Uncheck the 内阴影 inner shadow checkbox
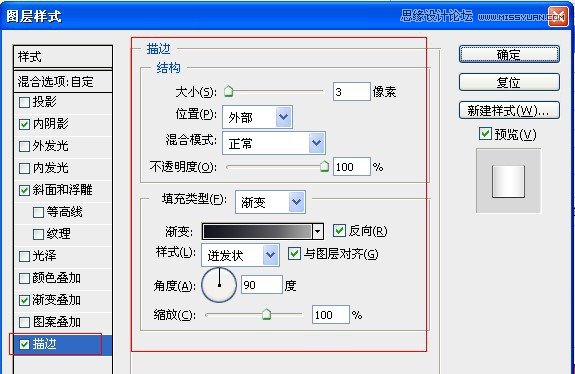 pos(24,124)
